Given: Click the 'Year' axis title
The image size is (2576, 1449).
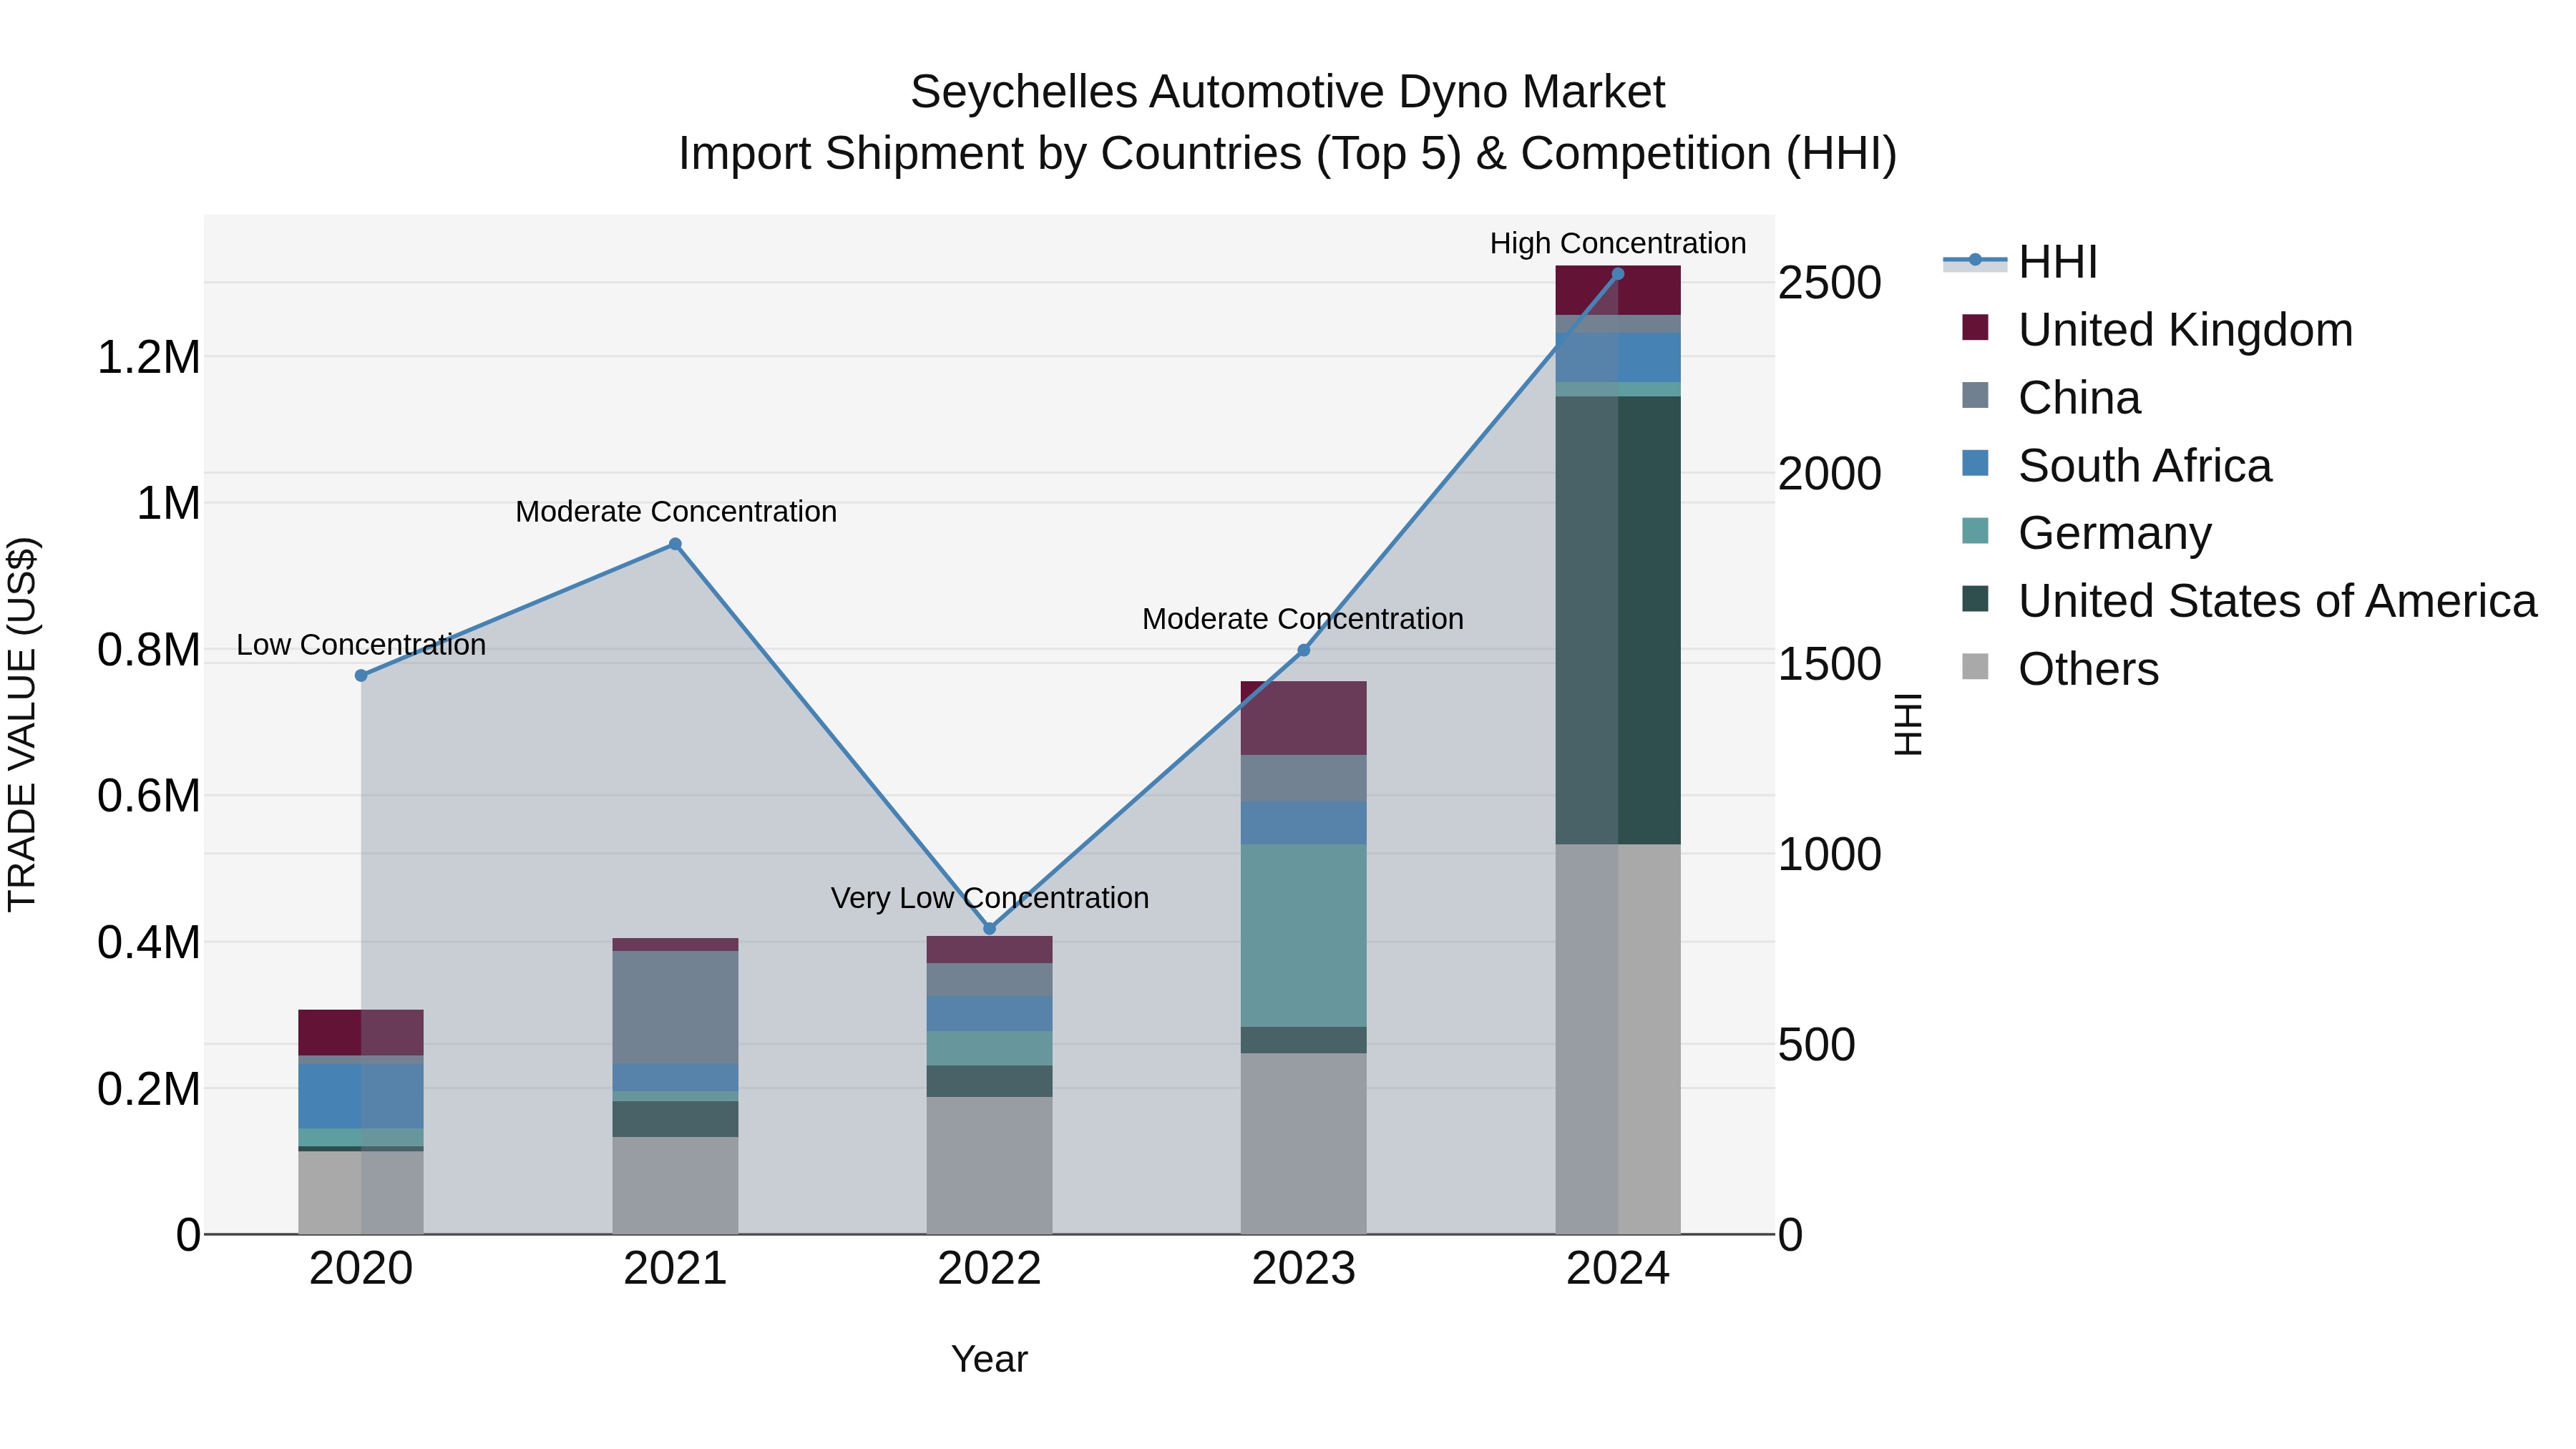Looking at the screenshot, I should click(990, 1359).
